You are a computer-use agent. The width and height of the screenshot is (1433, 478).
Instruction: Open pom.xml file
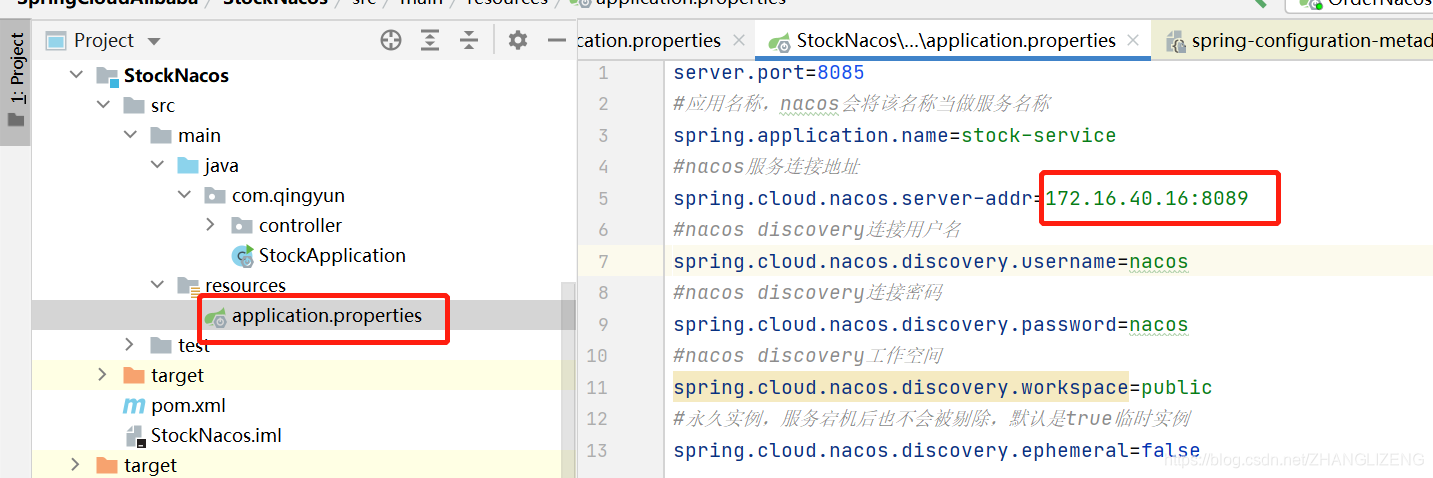(x=188, y=406)
